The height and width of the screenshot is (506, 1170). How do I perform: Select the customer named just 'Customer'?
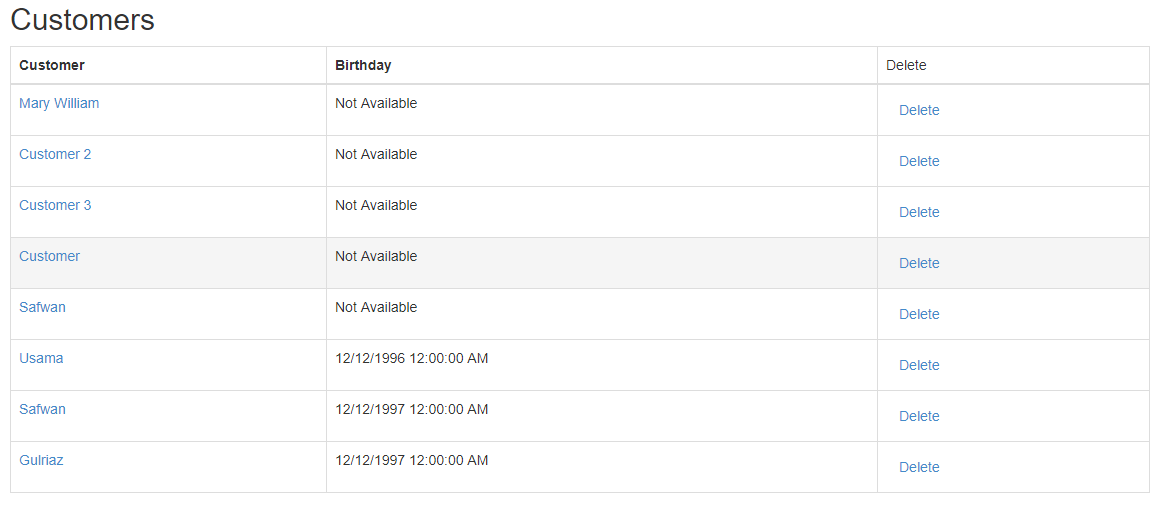pos(49,256)
